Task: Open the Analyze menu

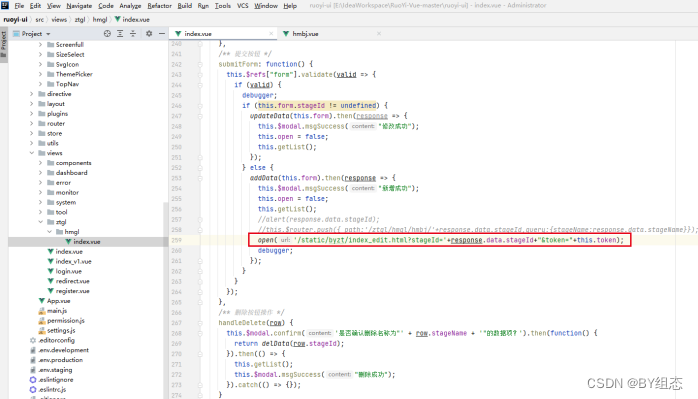Action: [x=130, y=6]
